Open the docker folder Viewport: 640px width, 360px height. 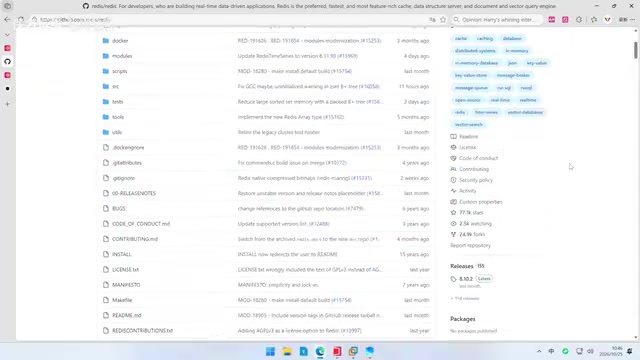[x=120, y=41]
